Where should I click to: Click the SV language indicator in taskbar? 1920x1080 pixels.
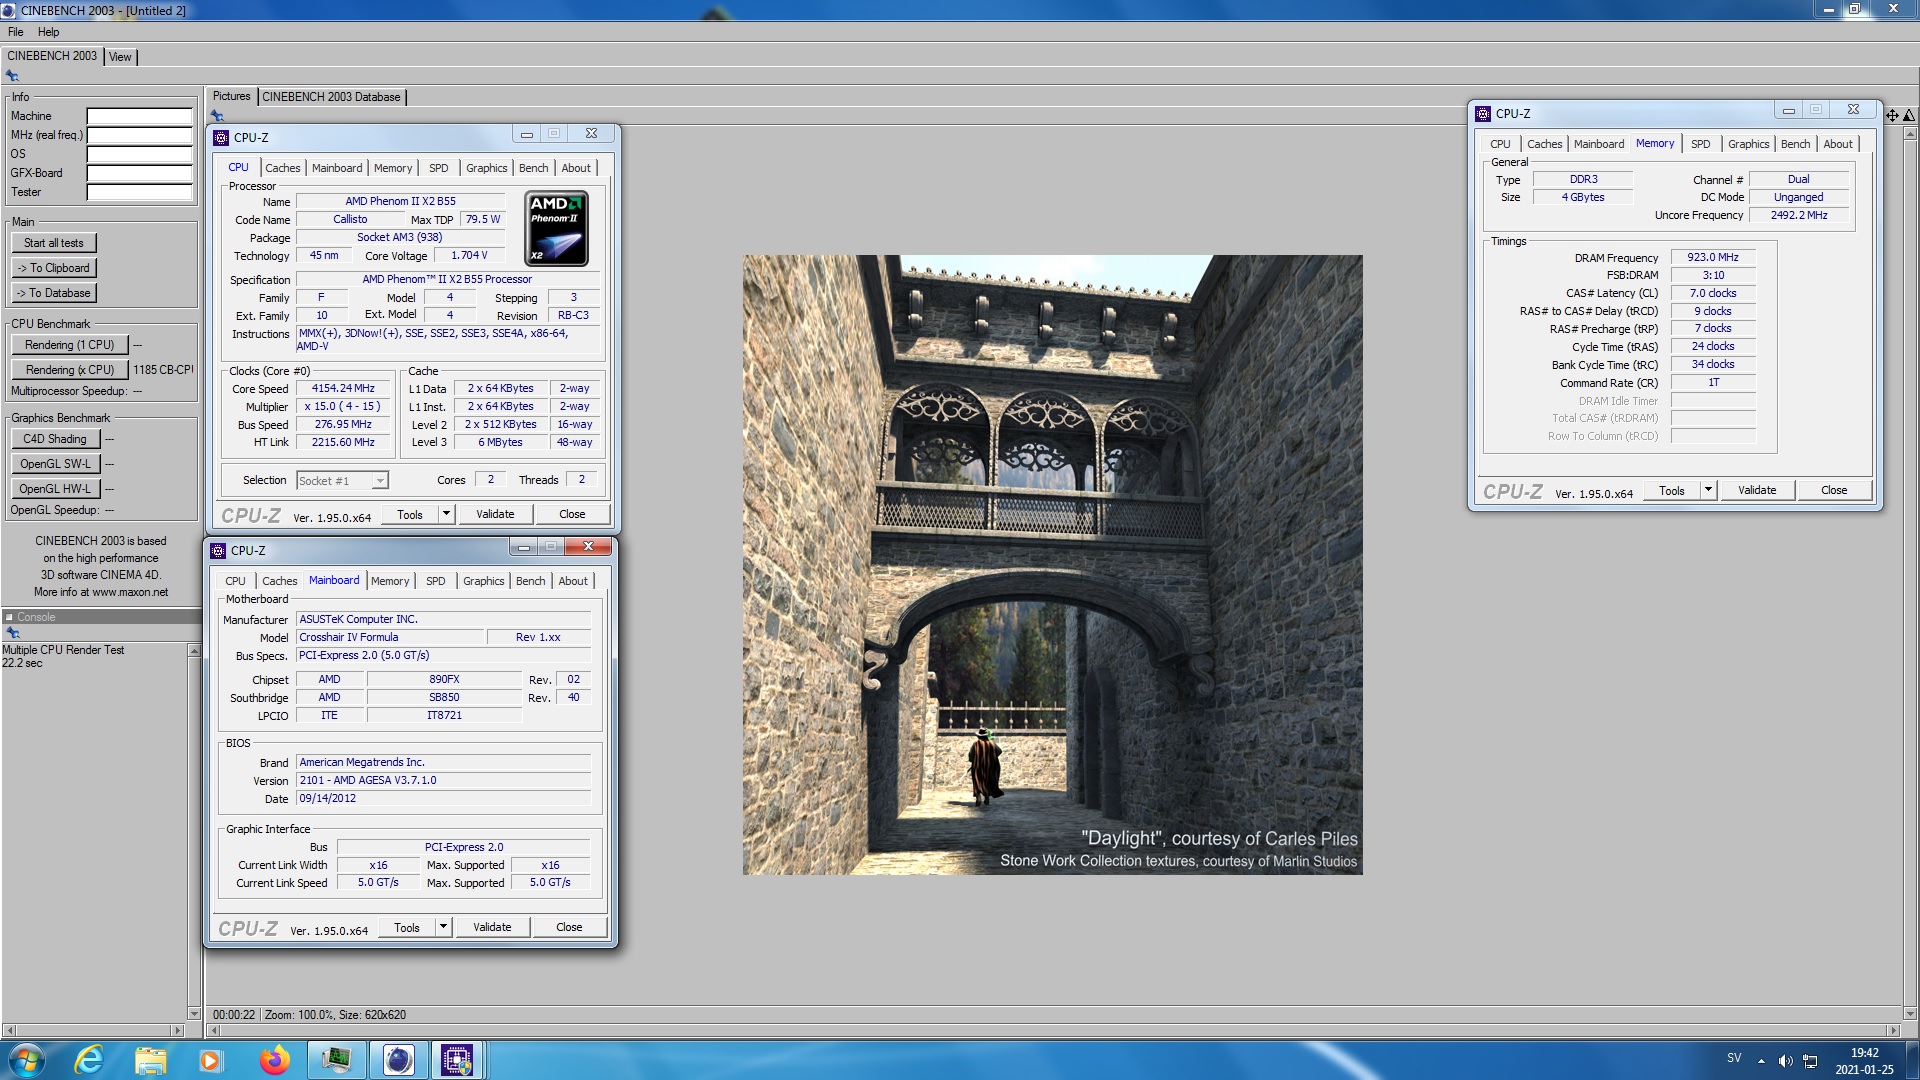pos(1733,1058)
